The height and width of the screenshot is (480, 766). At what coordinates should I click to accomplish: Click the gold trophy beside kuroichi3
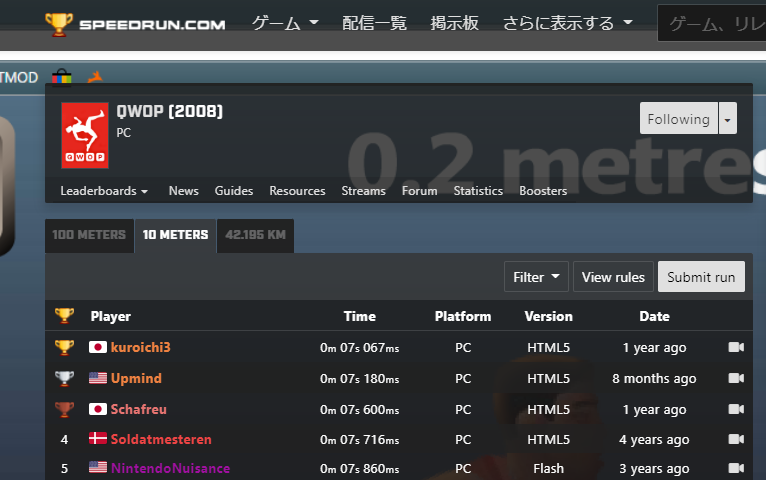point(64,347)
